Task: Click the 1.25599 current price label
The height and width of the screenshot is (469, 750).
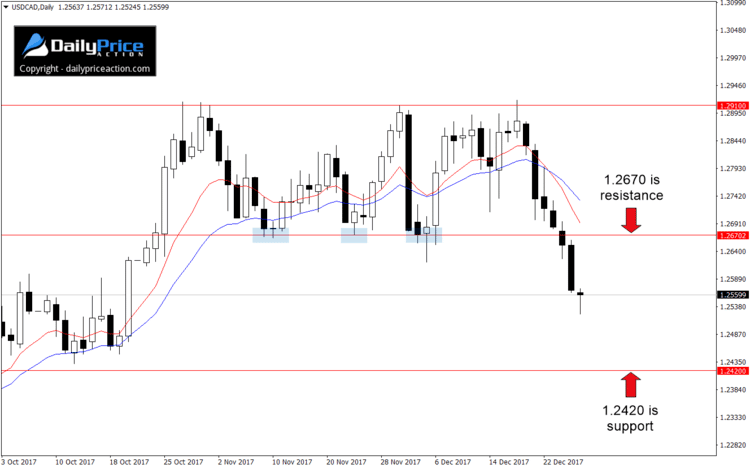Action: click(733, 295)
